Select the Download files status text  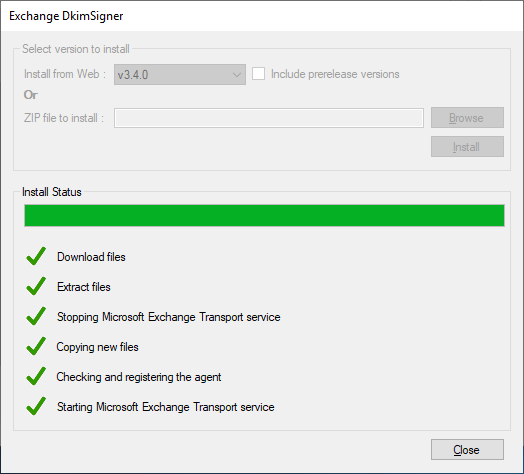coord(91,257)
